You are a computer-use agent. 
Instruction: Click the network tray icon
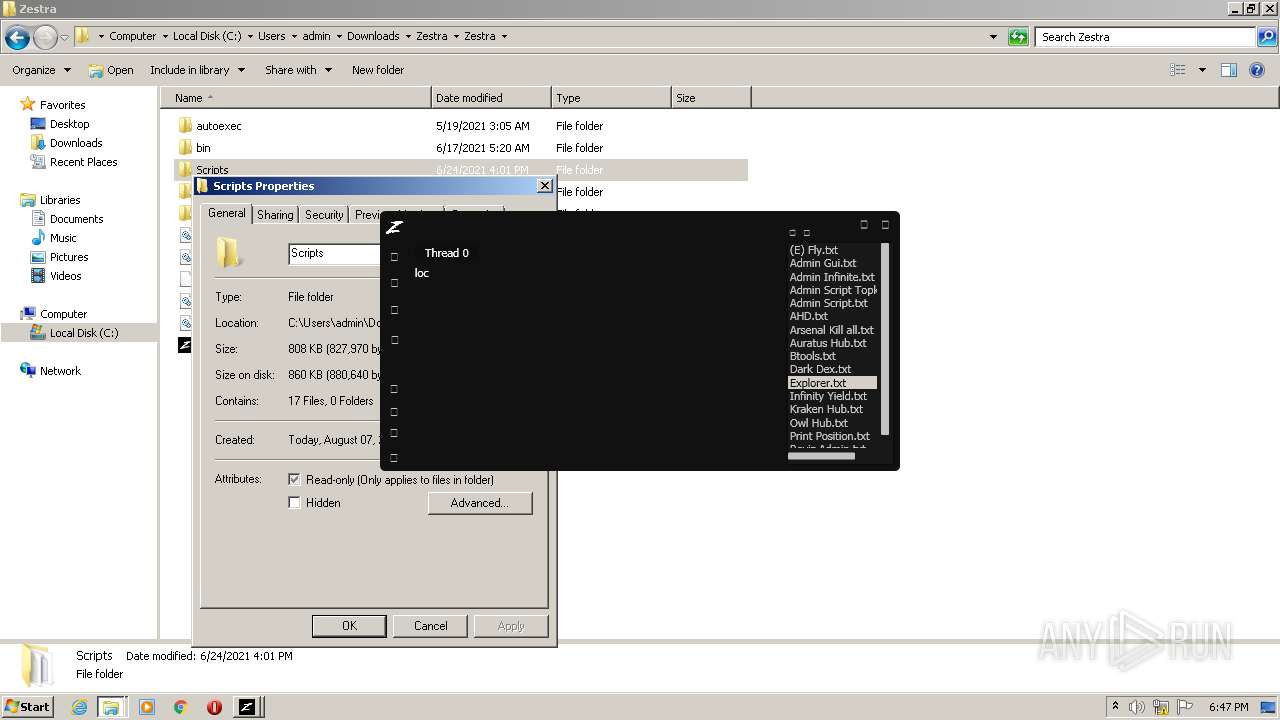click(1161, 707)
